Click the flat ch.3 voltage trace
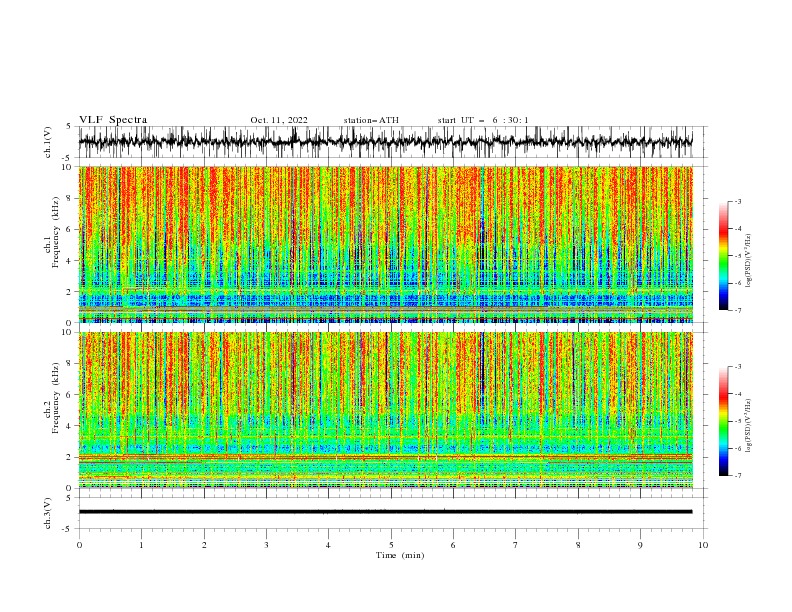This screenshot has height=612, width=792. click(385, 512)
